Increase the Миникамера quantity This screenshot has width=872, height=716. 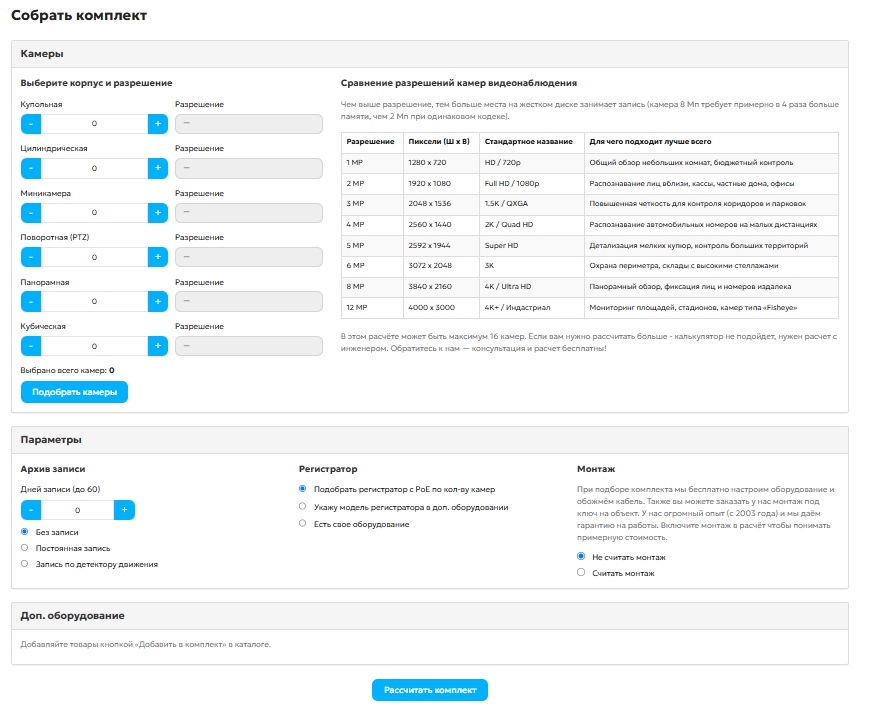(x=158, y=213)
